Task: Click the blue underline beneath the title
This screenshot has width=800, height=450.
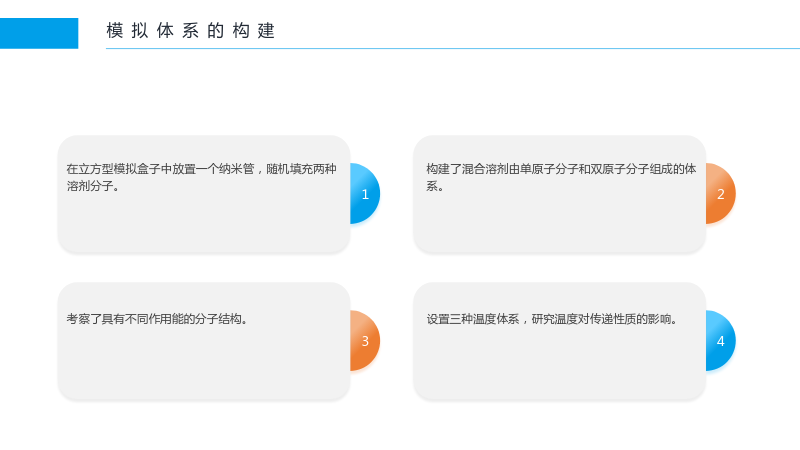Action: 453,48
